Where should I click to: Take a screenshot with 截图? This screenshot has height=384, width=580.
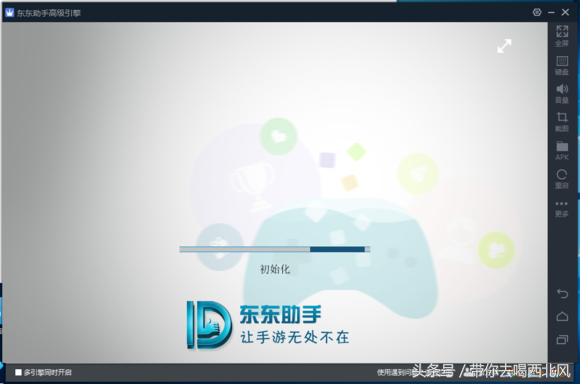point(562,122)
